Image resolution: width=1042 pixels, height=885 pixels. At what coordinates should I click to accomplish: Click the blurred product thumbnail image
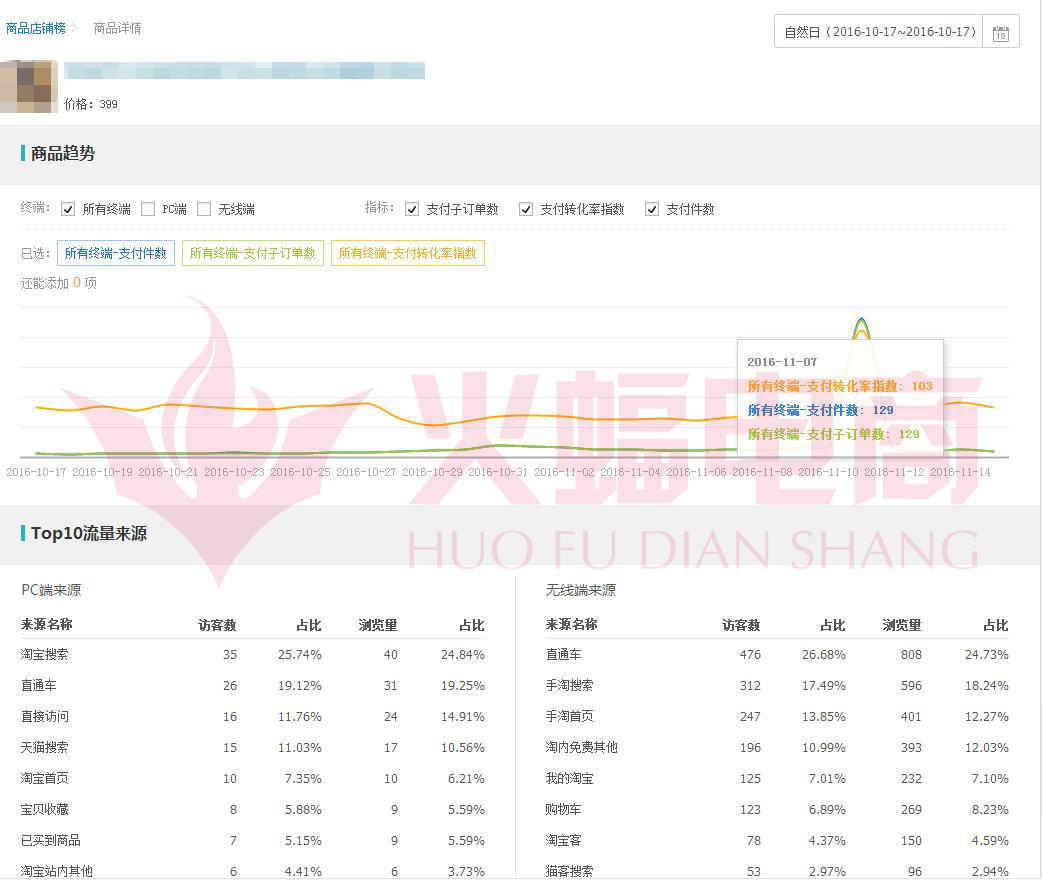coord(29,86)
